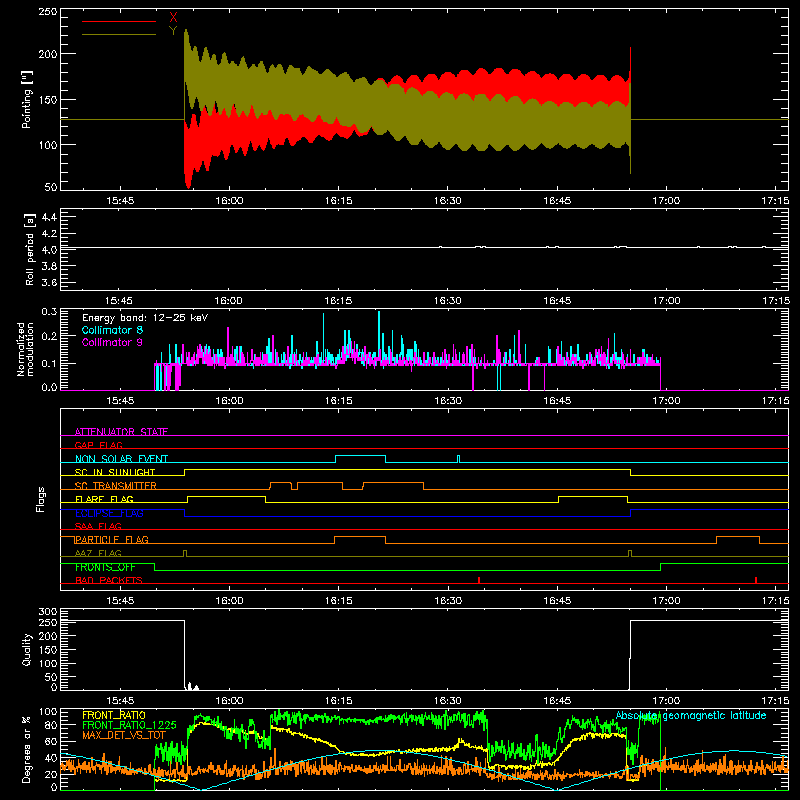This screenshot has height=800, width=800.
Task: Click the 3.6 roll period tick label
Action: [x=49, y=282]
